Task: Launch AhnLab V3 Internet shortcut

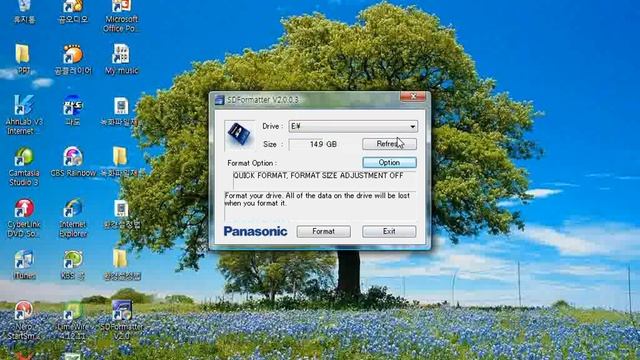Action: (x=24, y=115)
